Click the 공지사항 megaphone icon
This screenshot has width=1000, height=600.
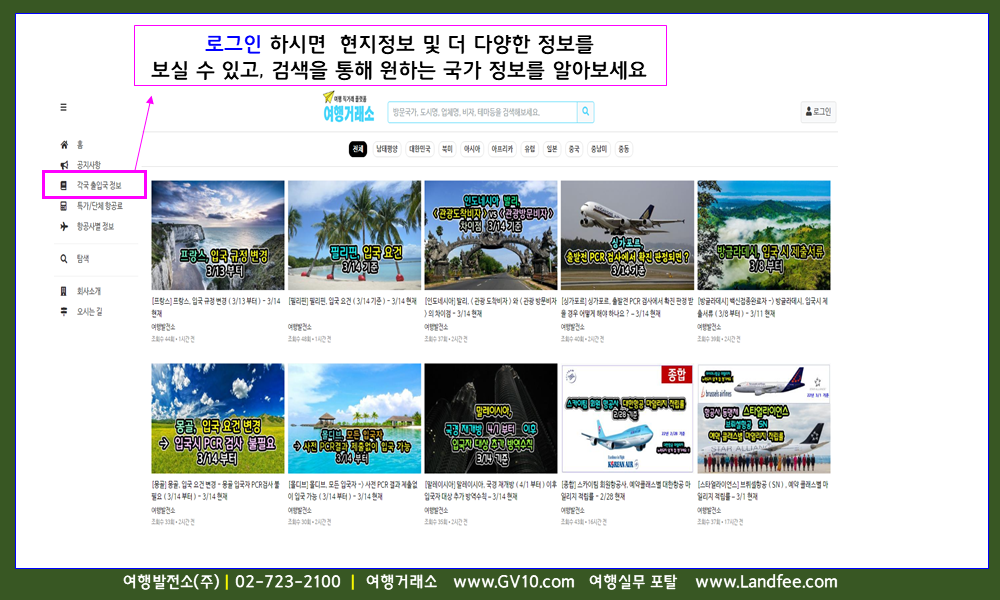click(64, 165)
